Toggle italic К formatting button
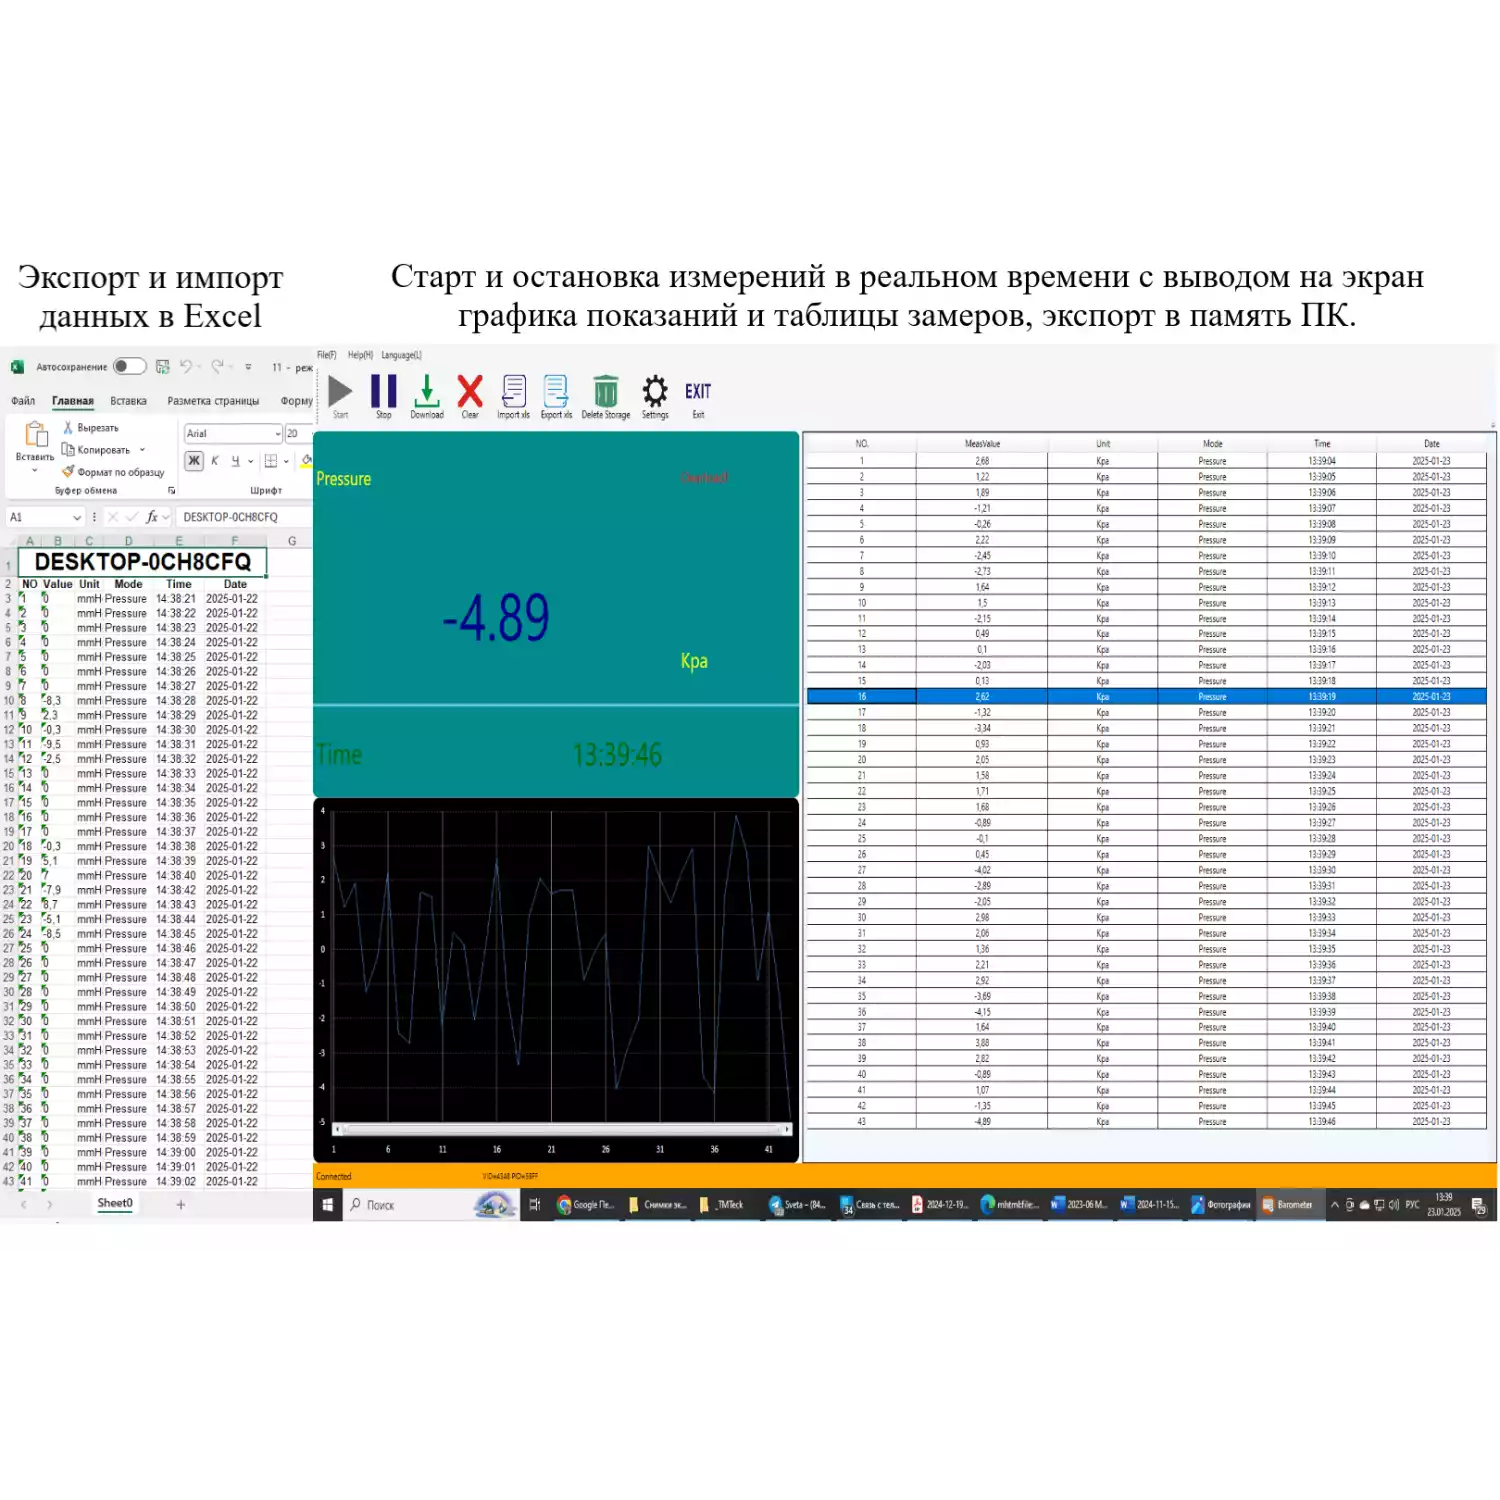 point(215,461)
